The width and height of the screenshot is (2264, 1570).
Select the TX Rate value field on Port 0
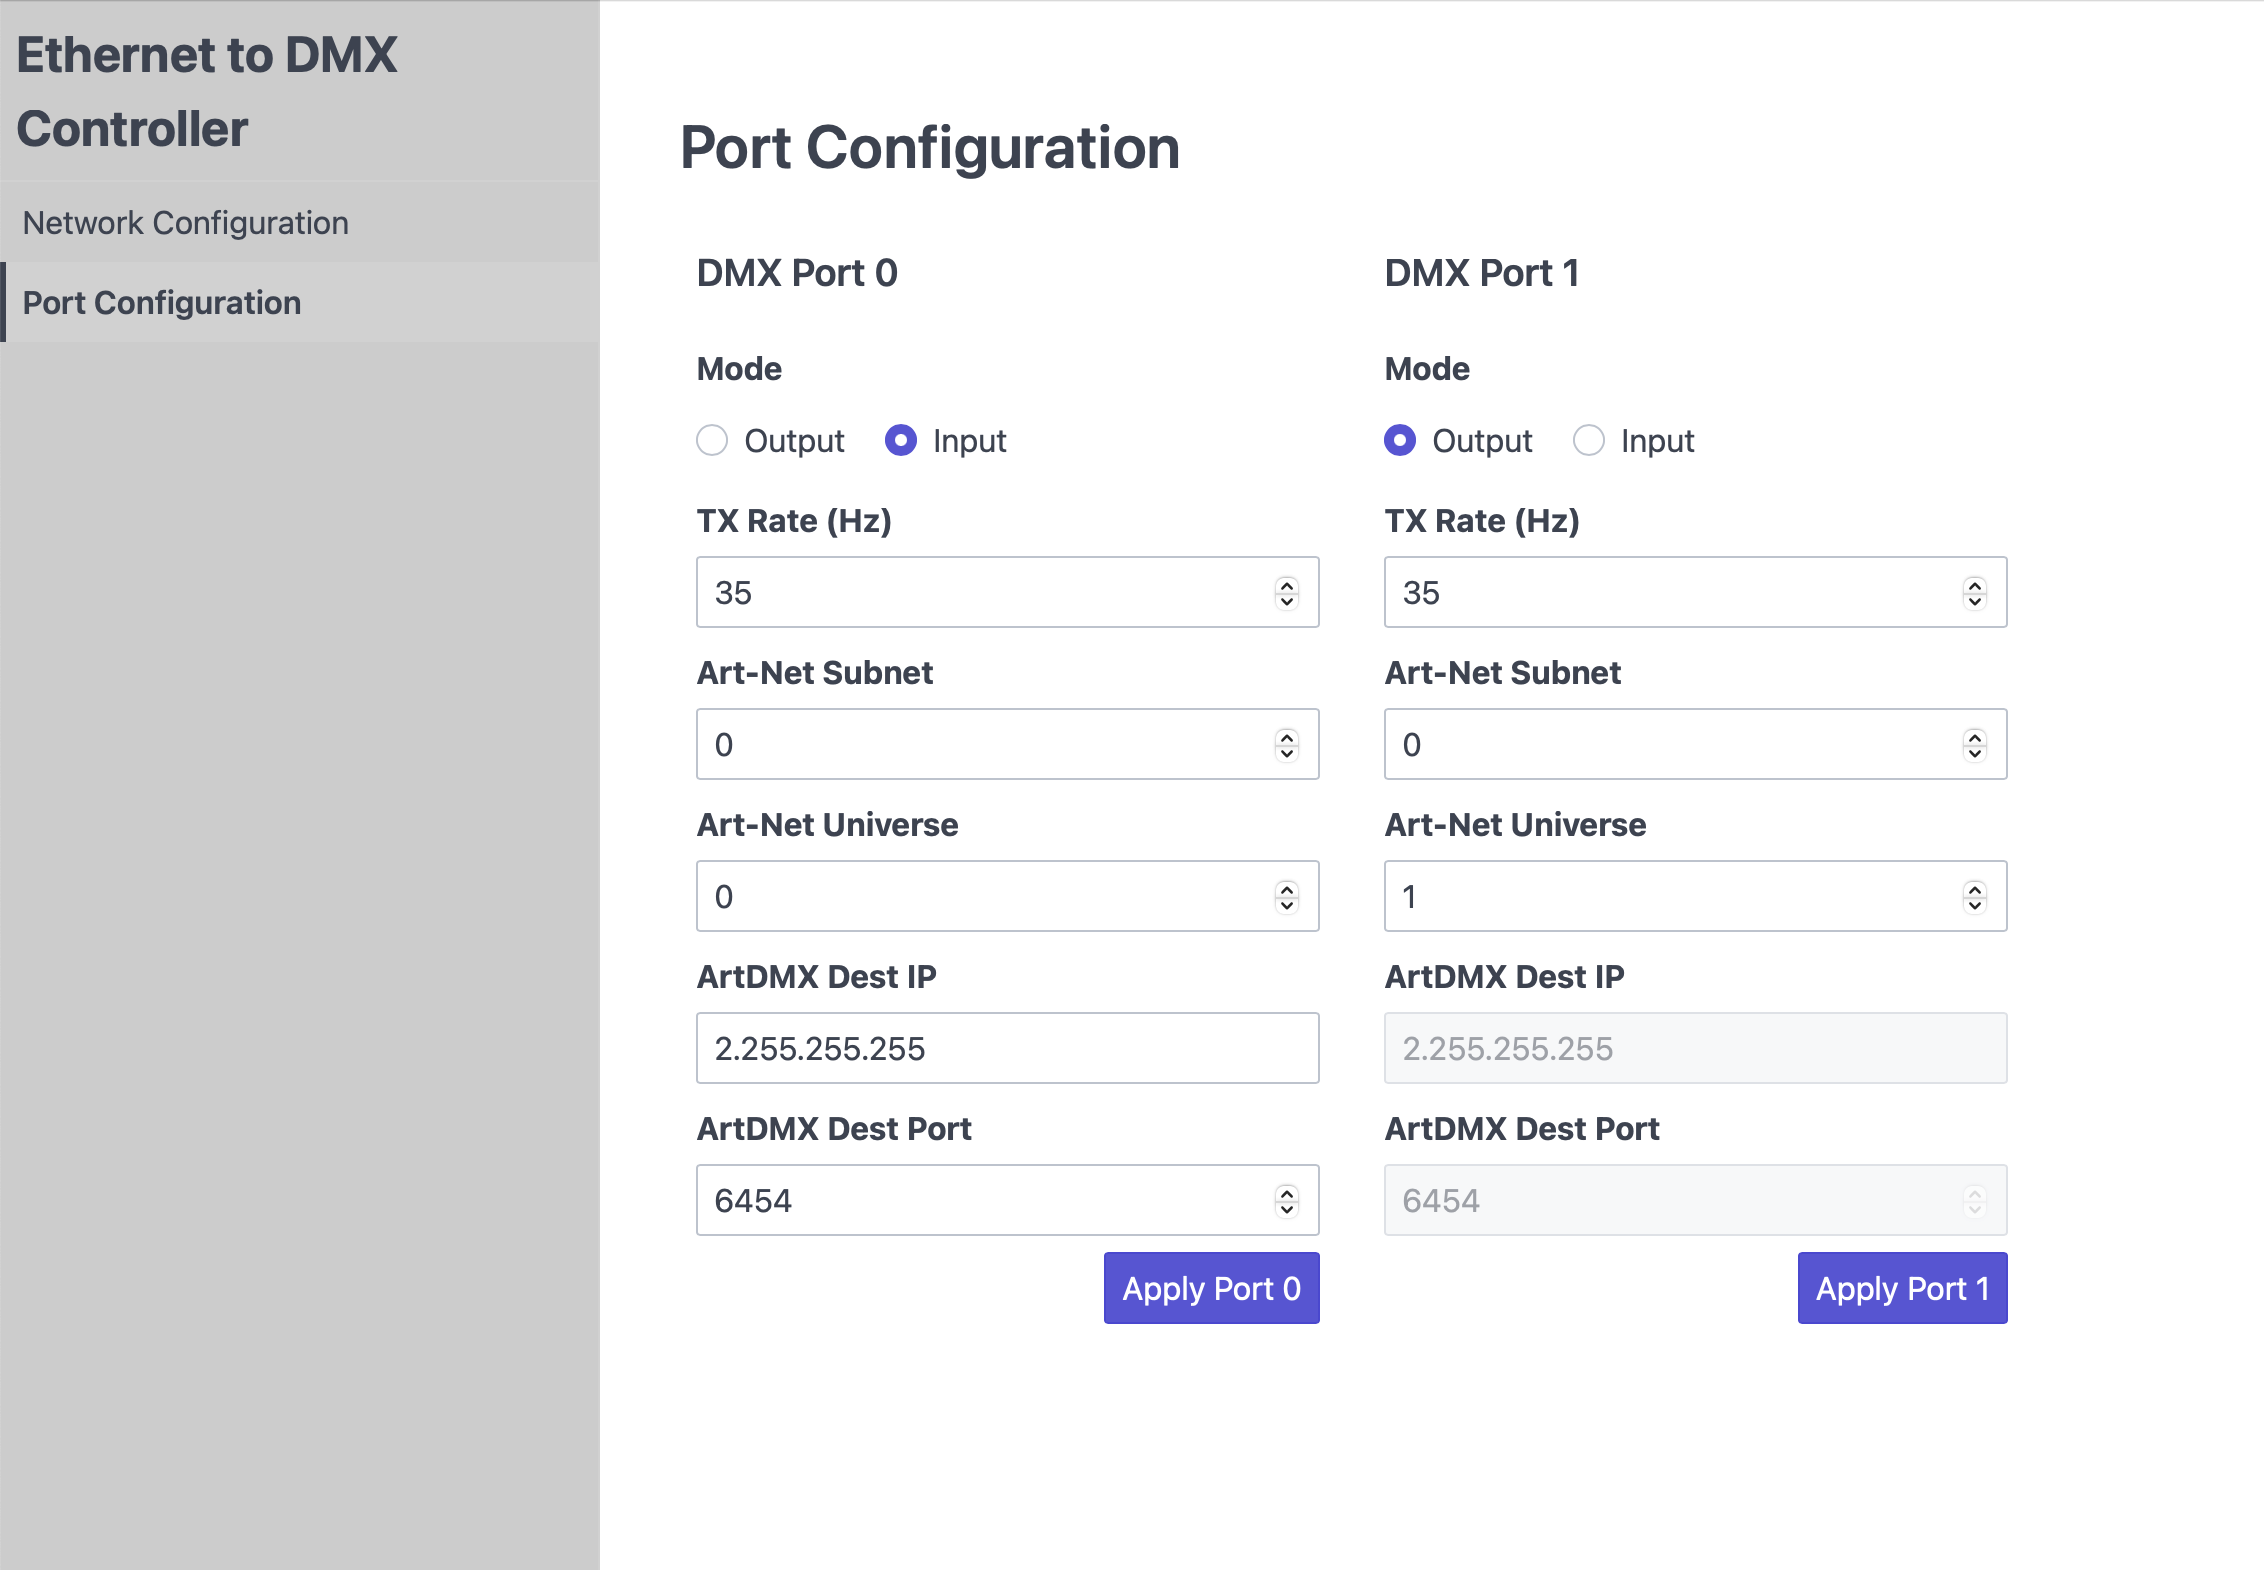click(980, 592)
